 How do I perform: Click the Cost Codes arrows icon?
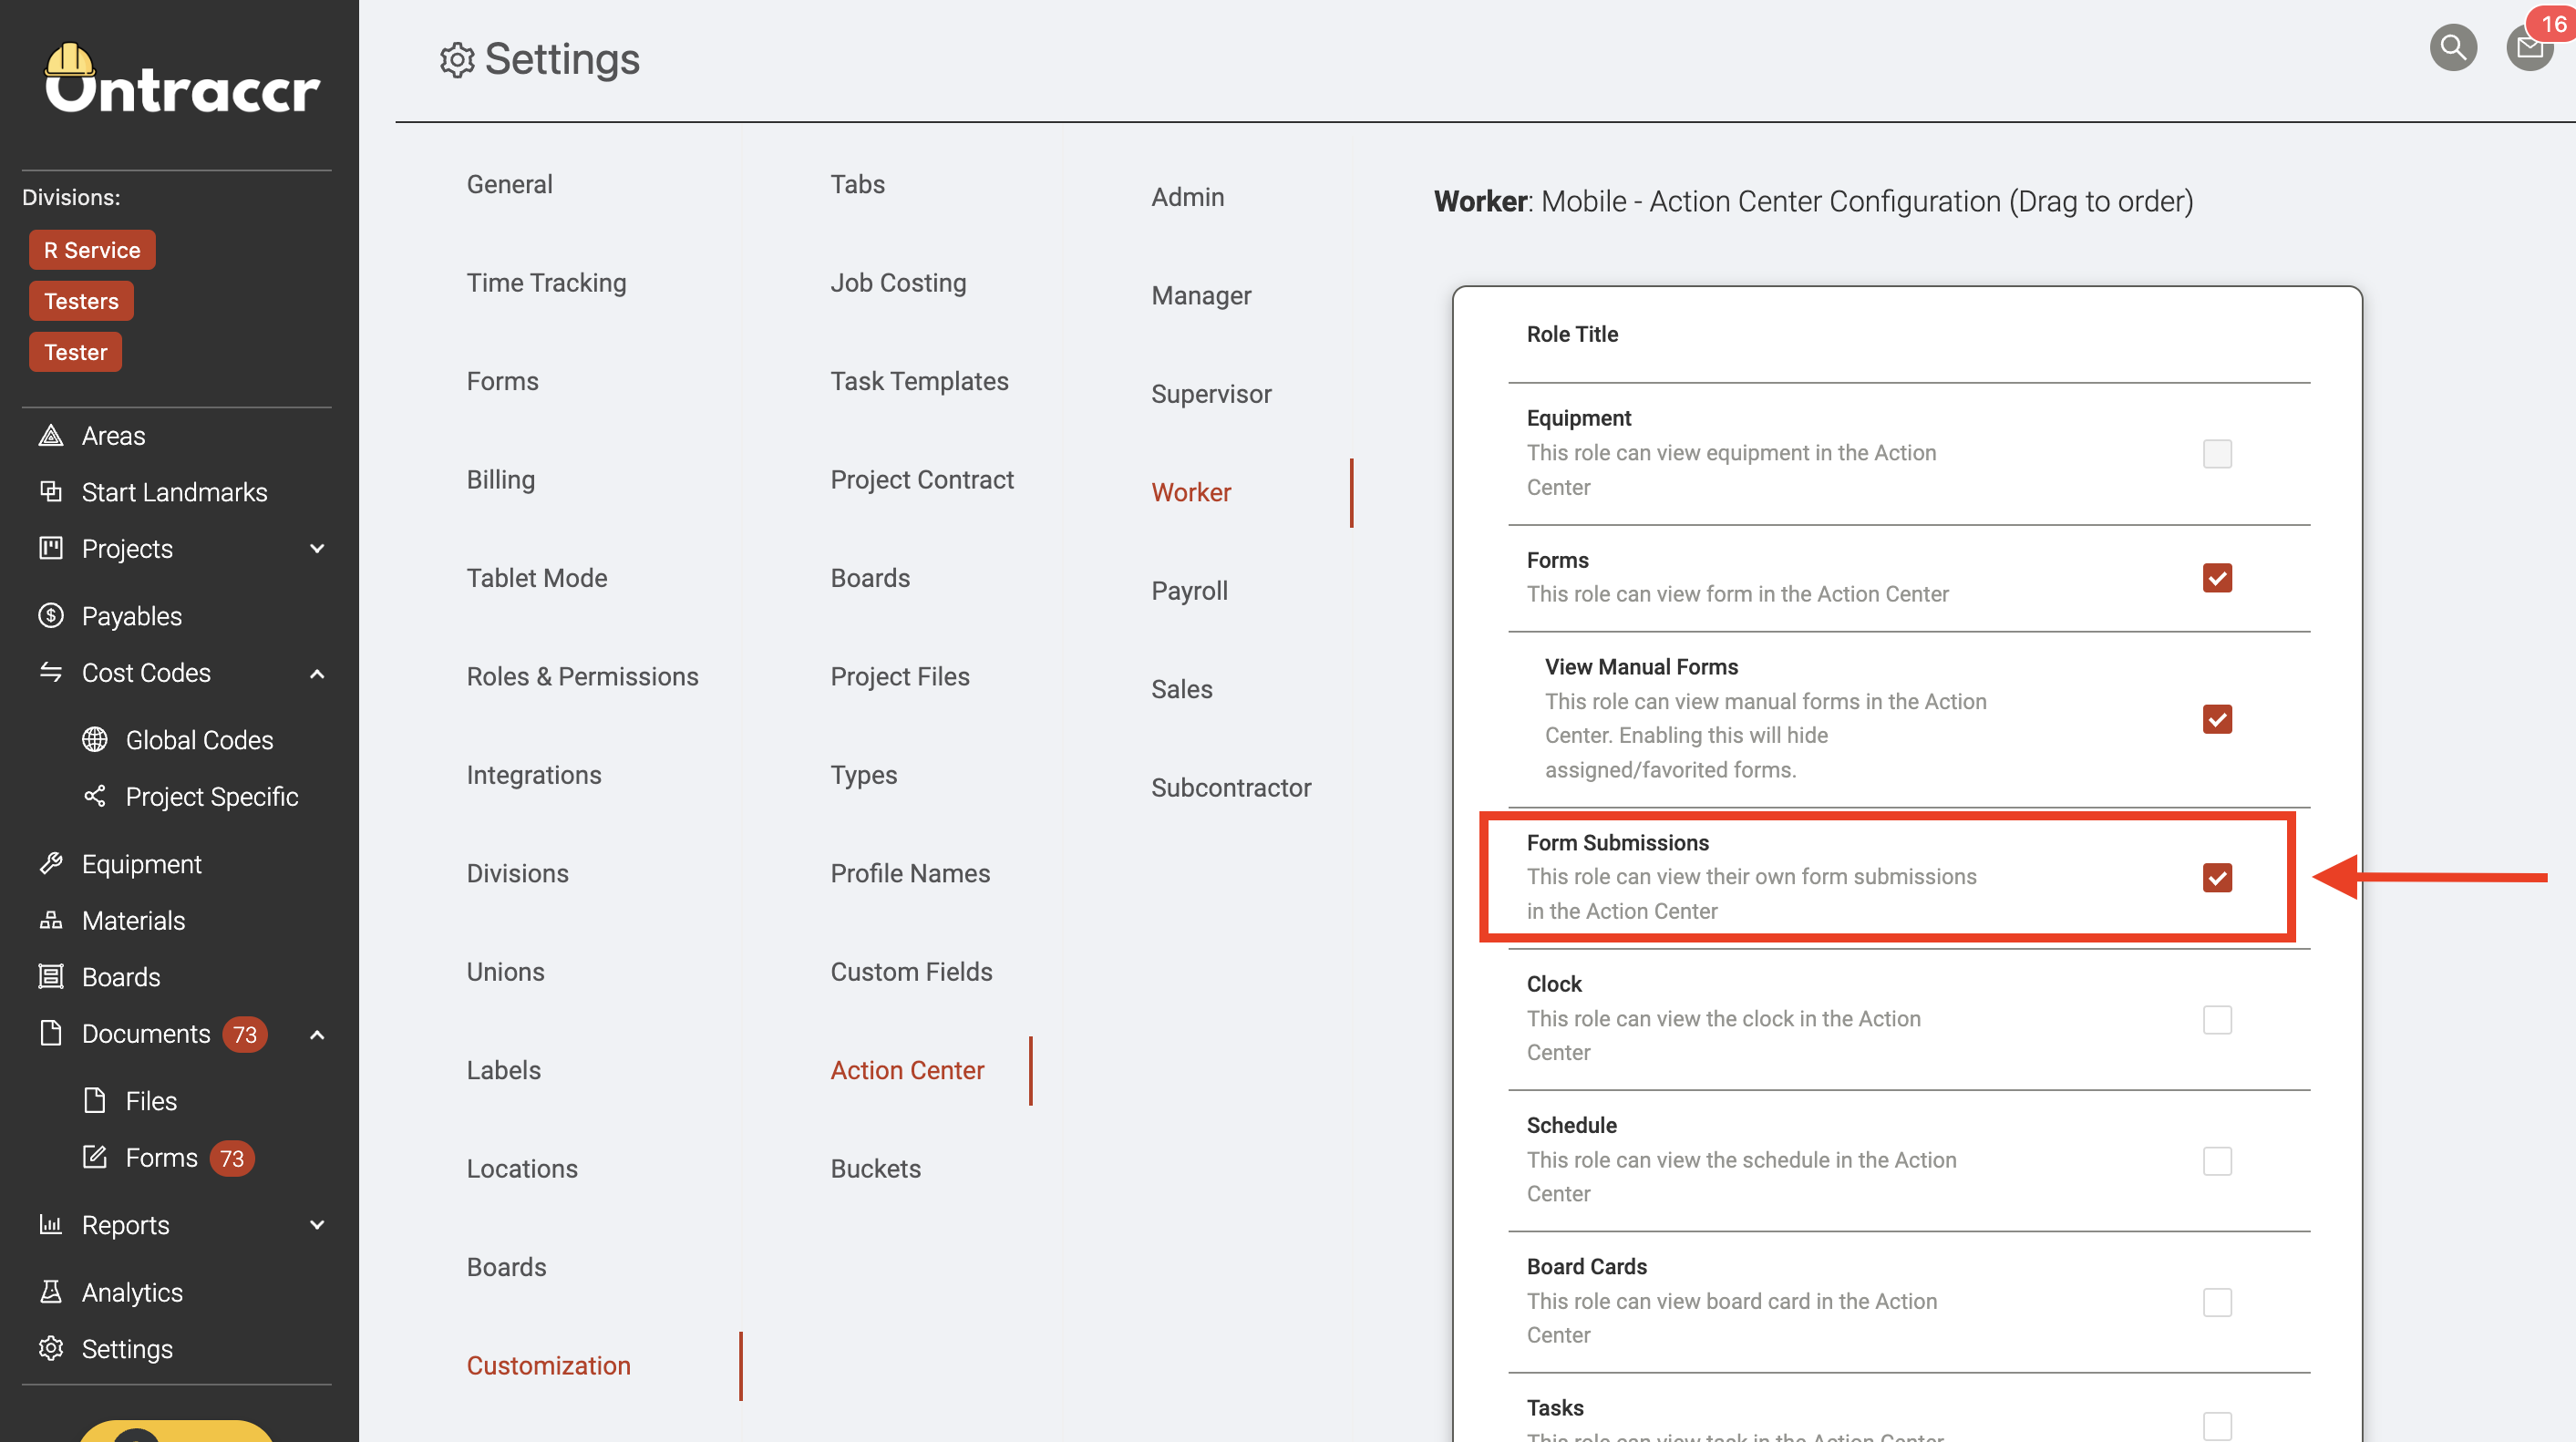tap(51, 672)
